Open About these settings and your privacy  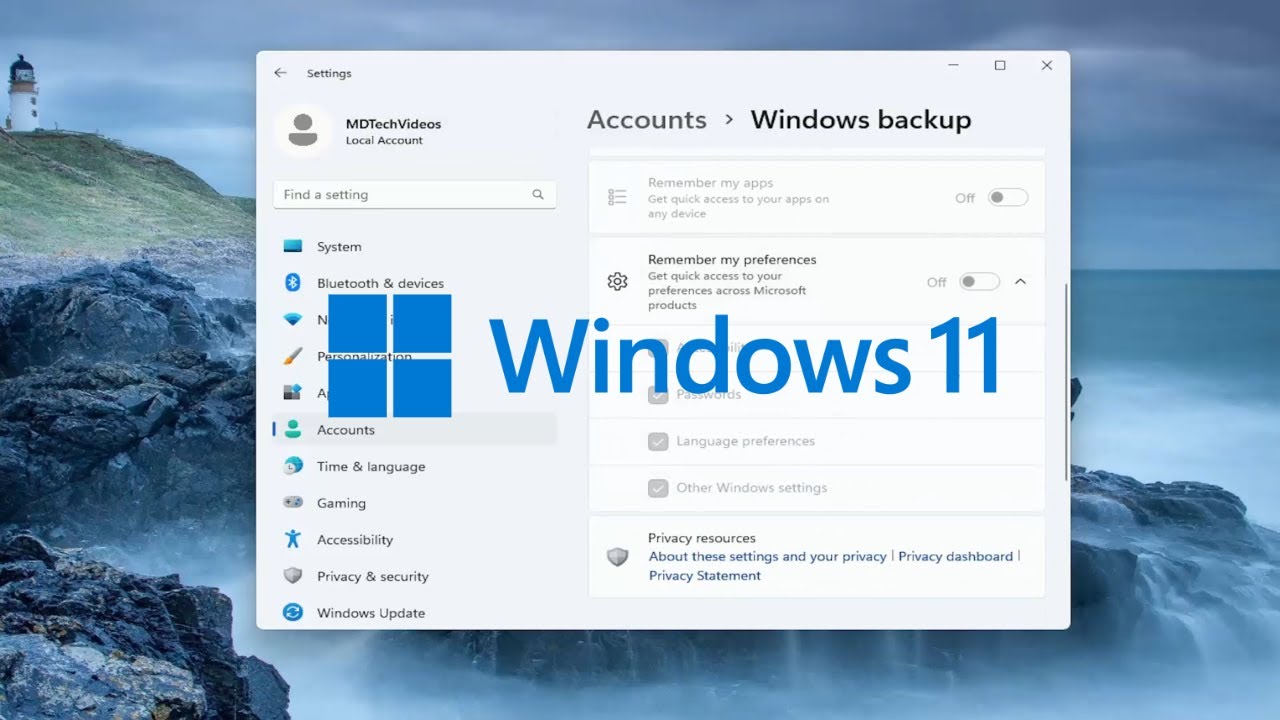click(768, 557)
